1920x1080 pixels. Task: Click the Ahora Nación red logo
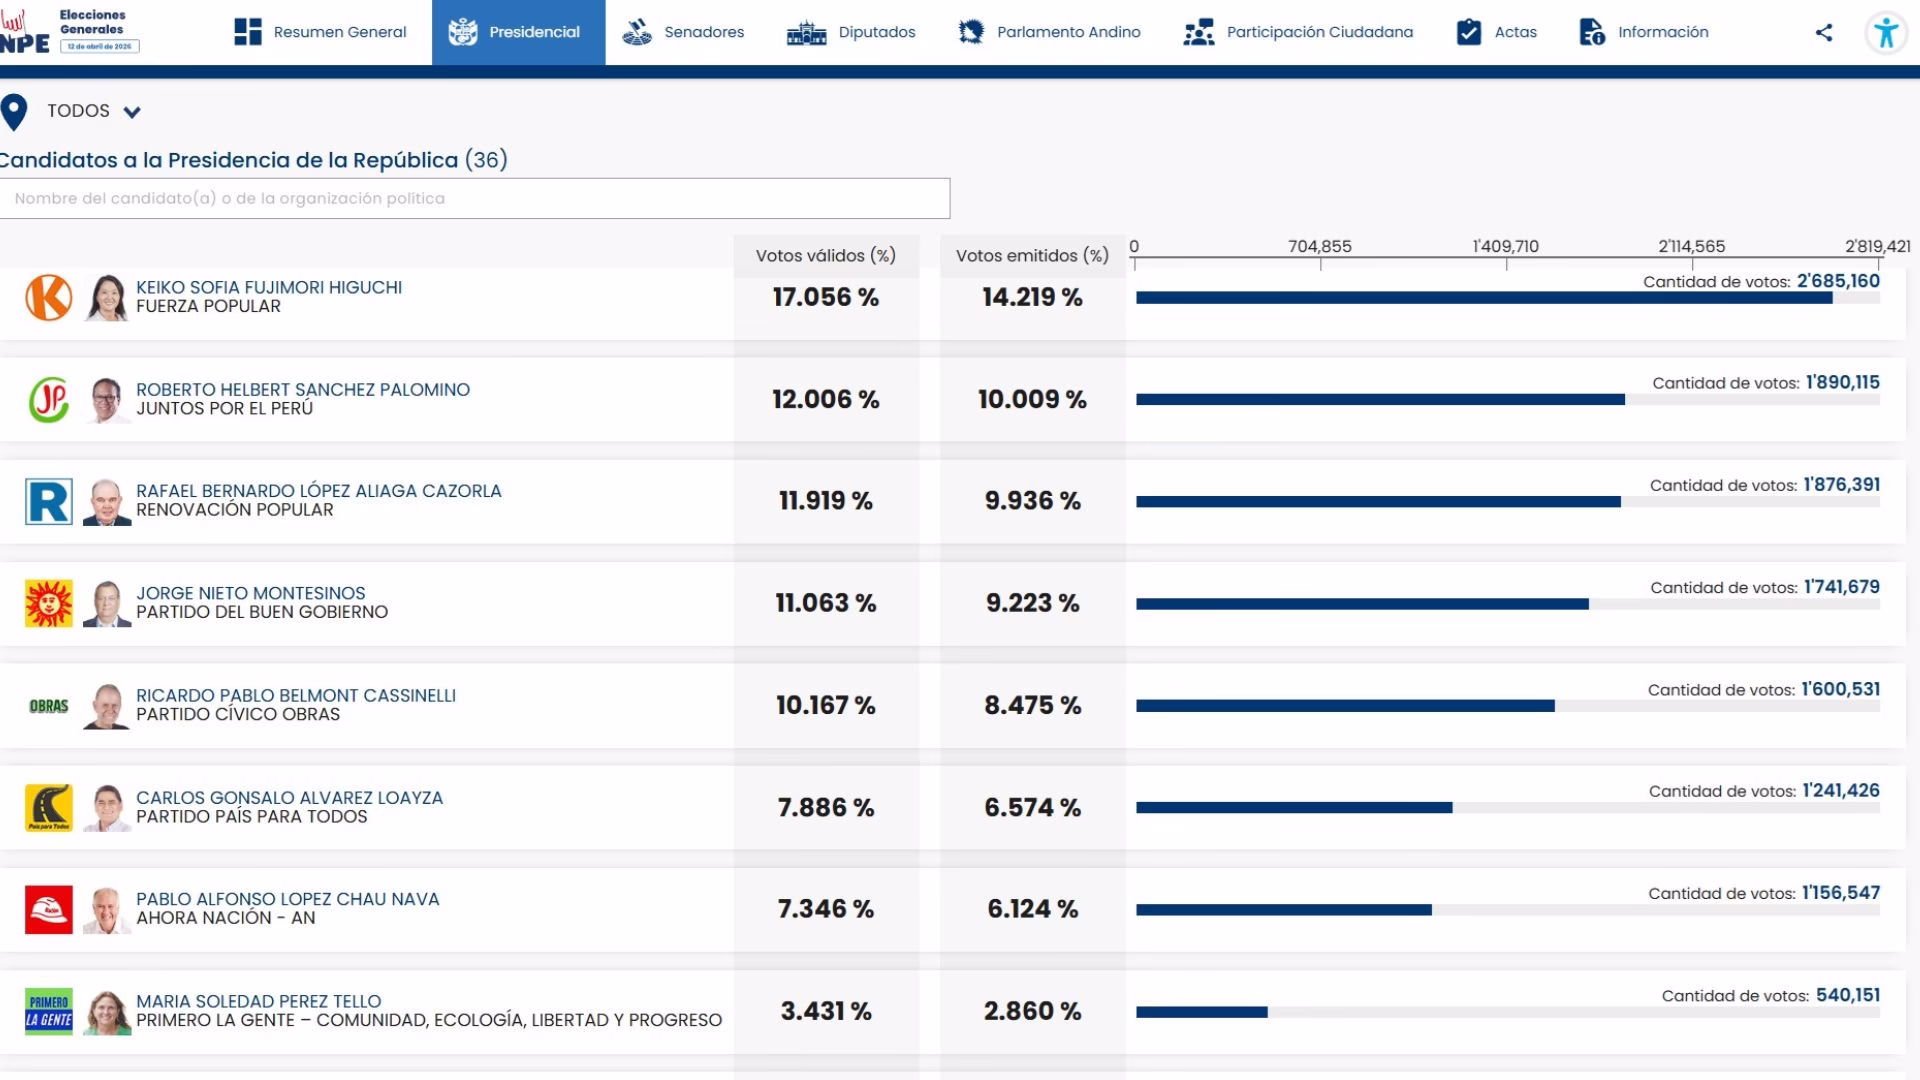[x=49, y=910]
